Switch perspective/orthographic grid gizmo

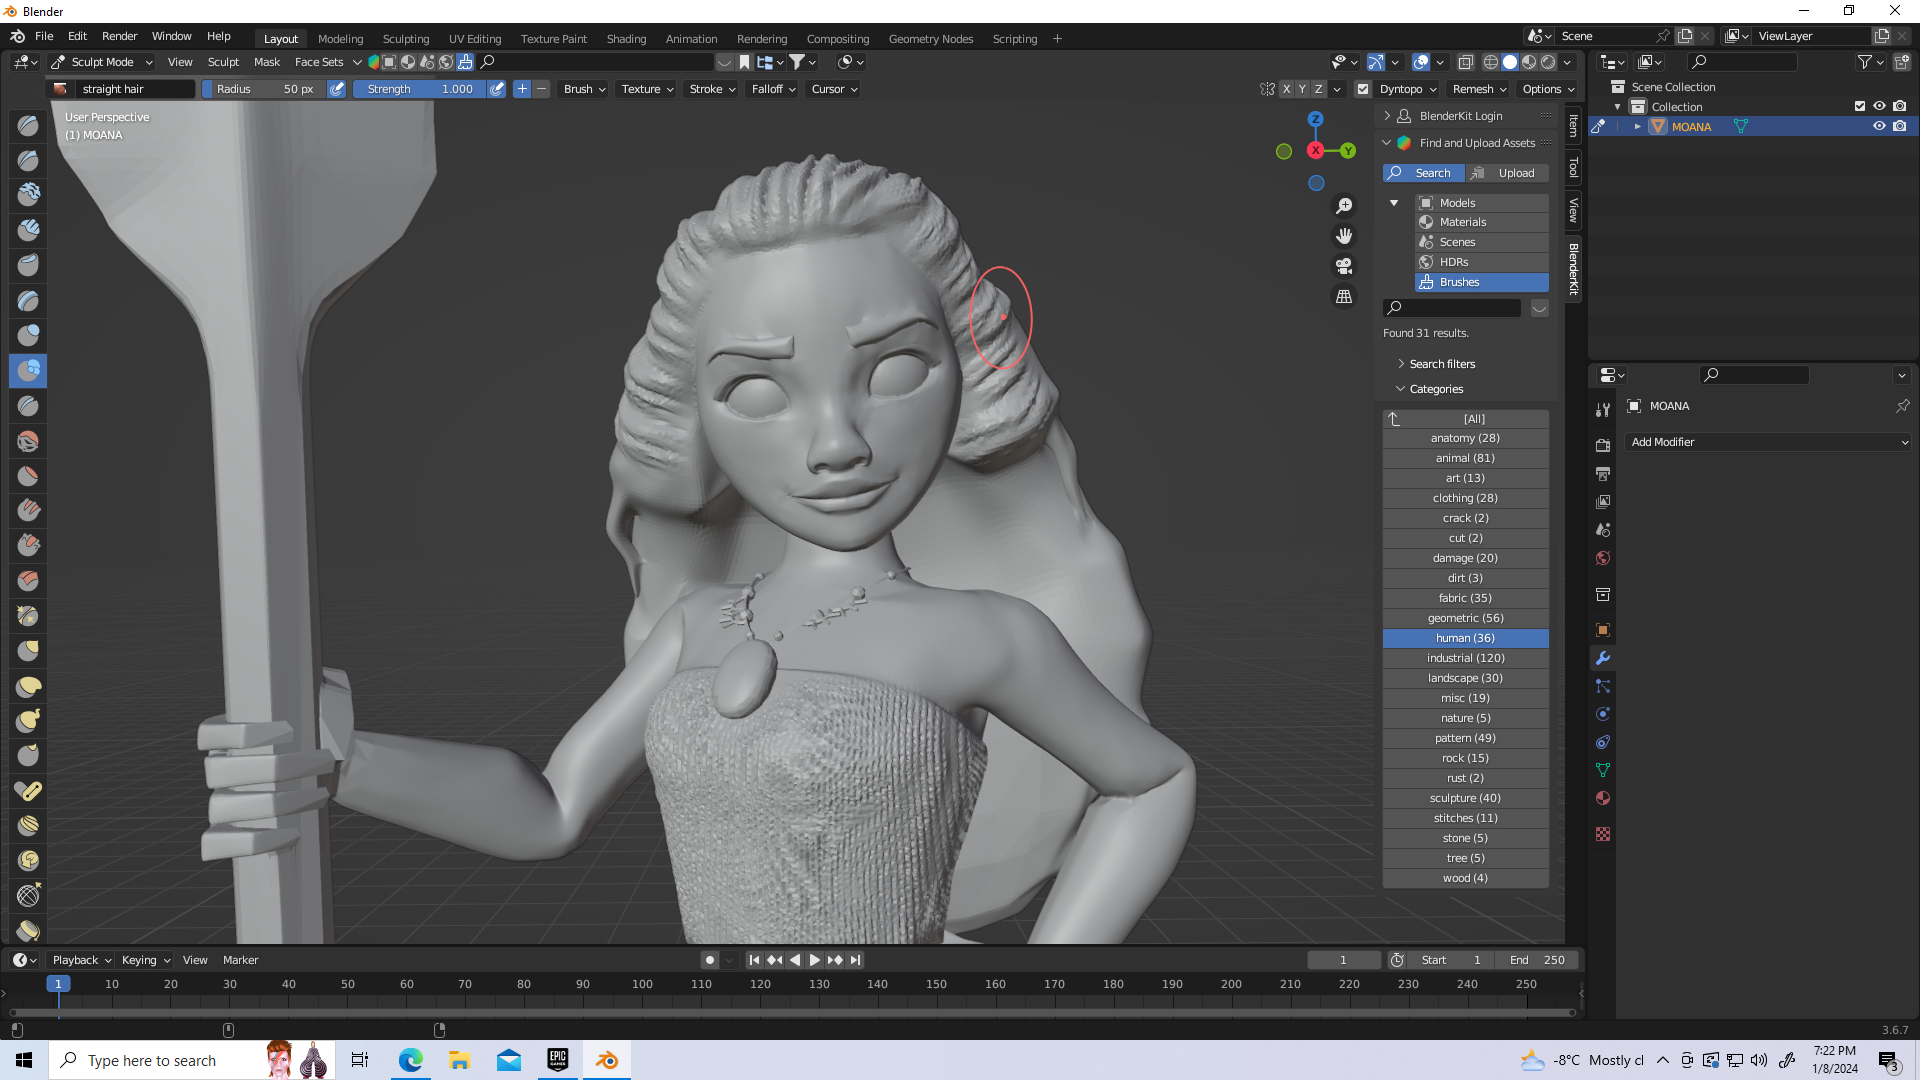coord(1344,297)
